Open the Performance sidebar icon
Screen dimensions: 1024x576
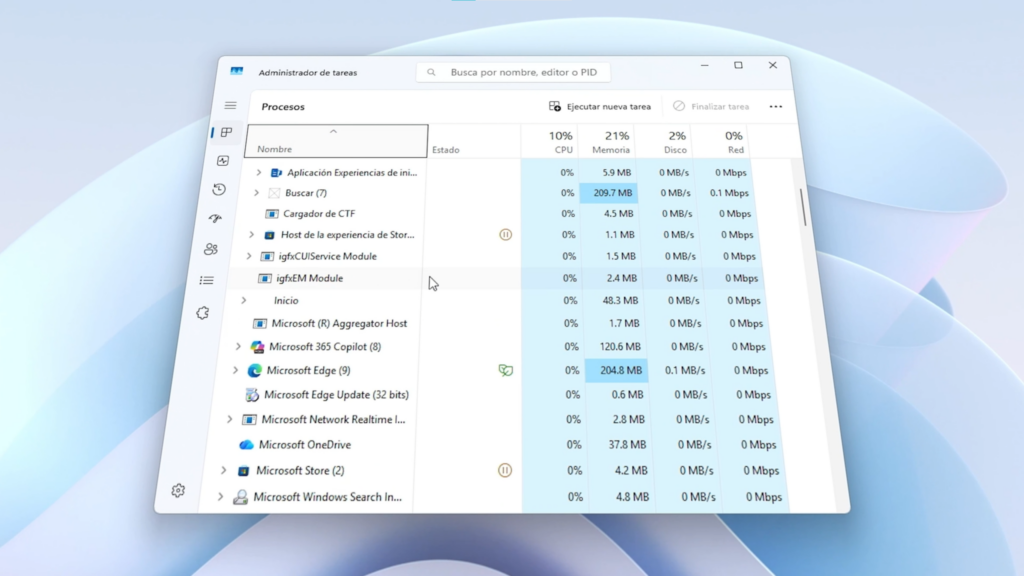pyautogui.click(x=223, y=161)
